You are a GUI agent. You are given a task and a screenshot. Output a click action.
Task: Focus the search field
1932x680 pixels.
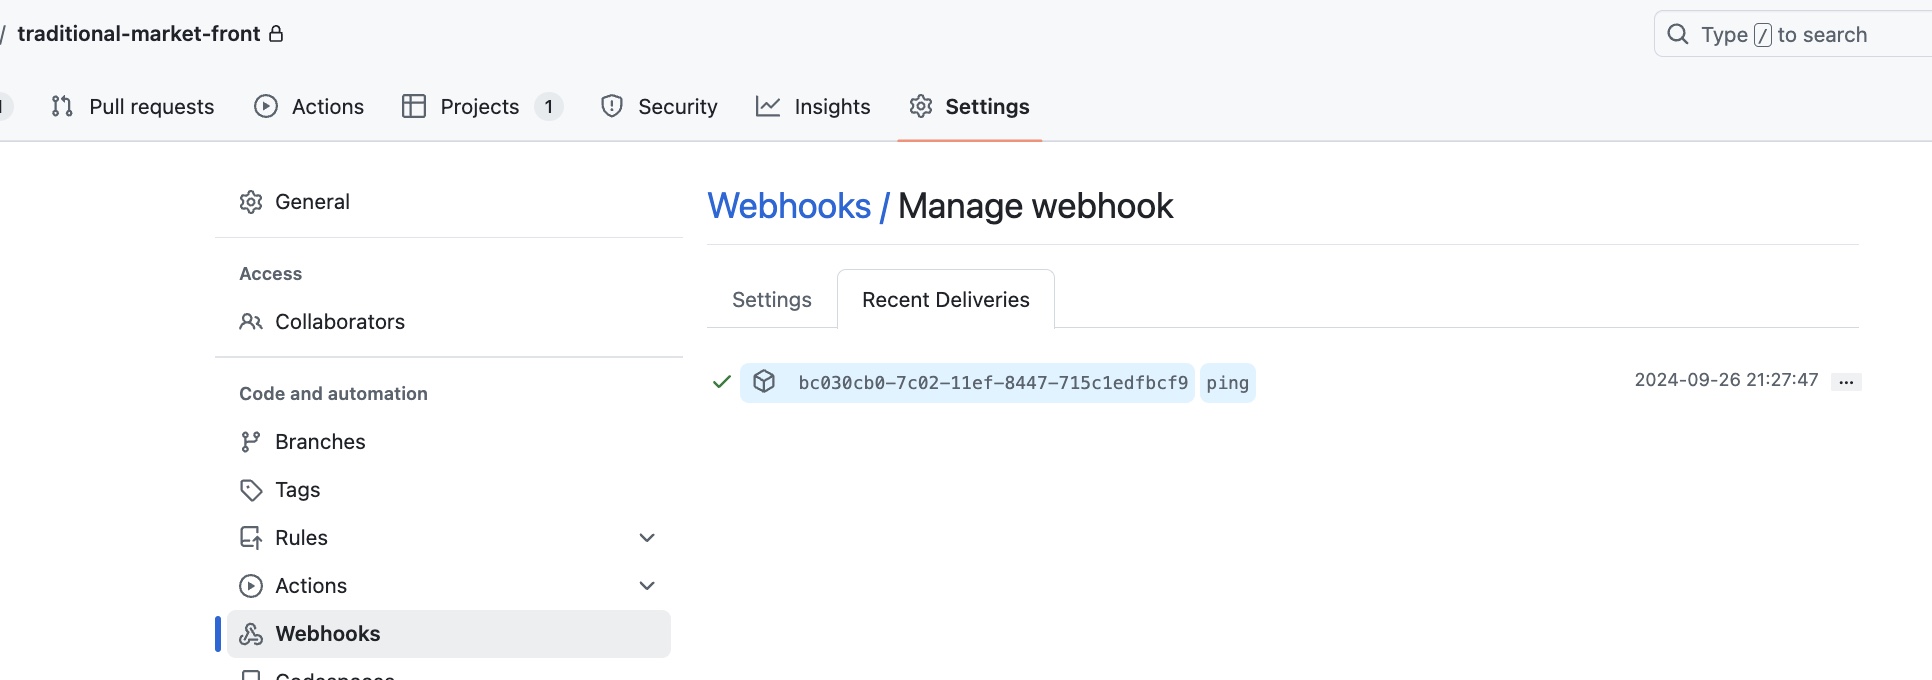click(x=1792, y=34)
